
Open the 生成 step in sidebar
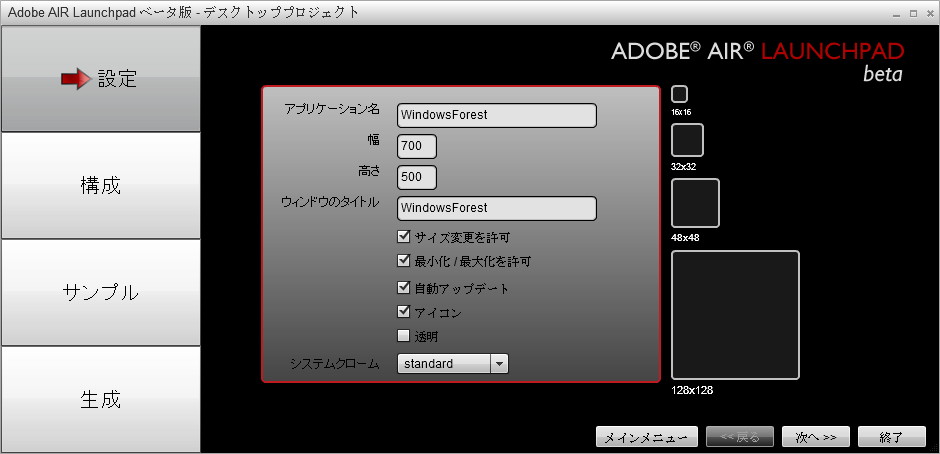(x=101, y=399)
